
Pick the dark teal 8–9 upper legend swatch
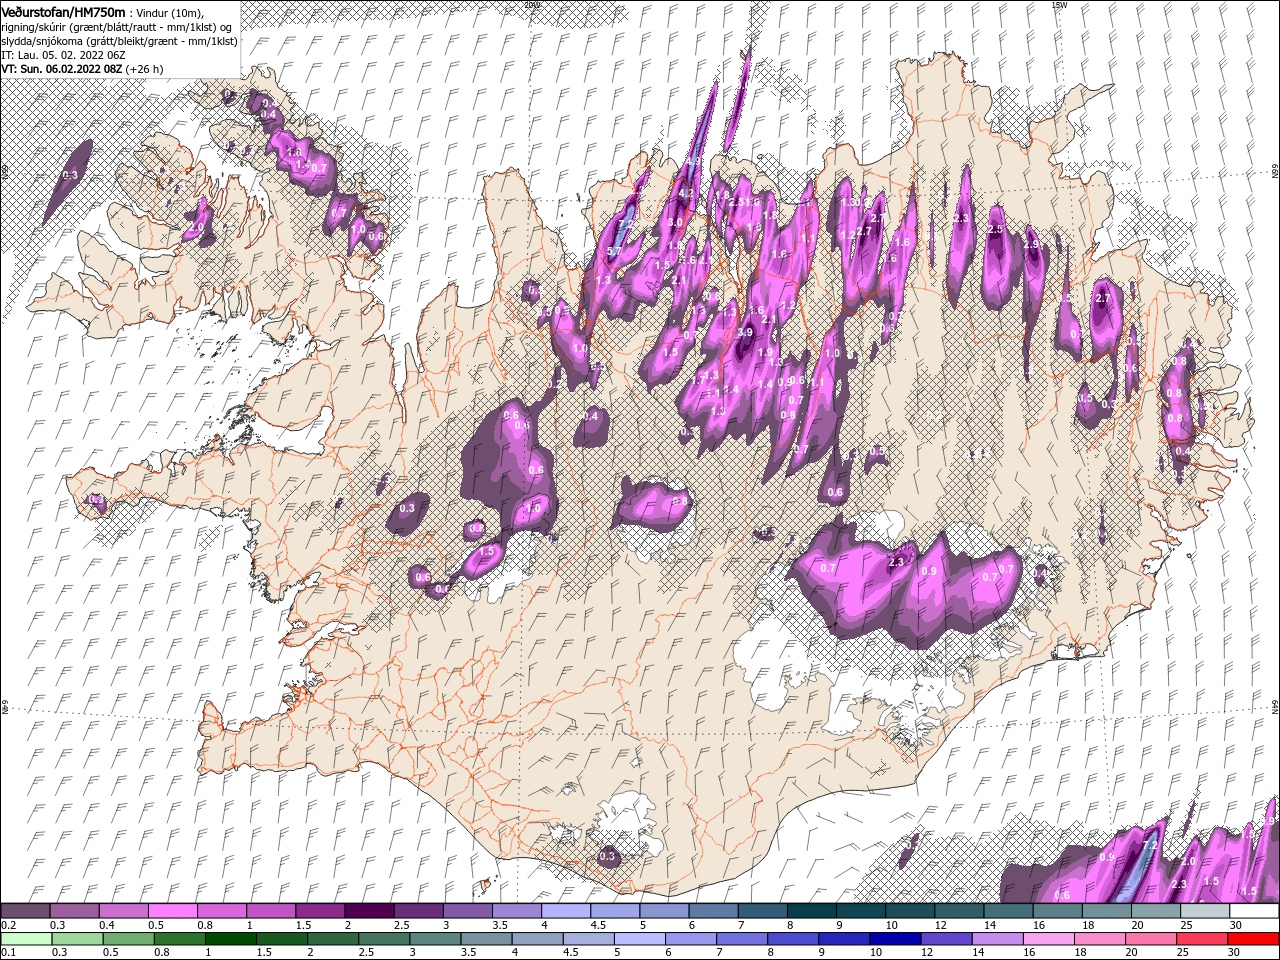click(811, 911)
